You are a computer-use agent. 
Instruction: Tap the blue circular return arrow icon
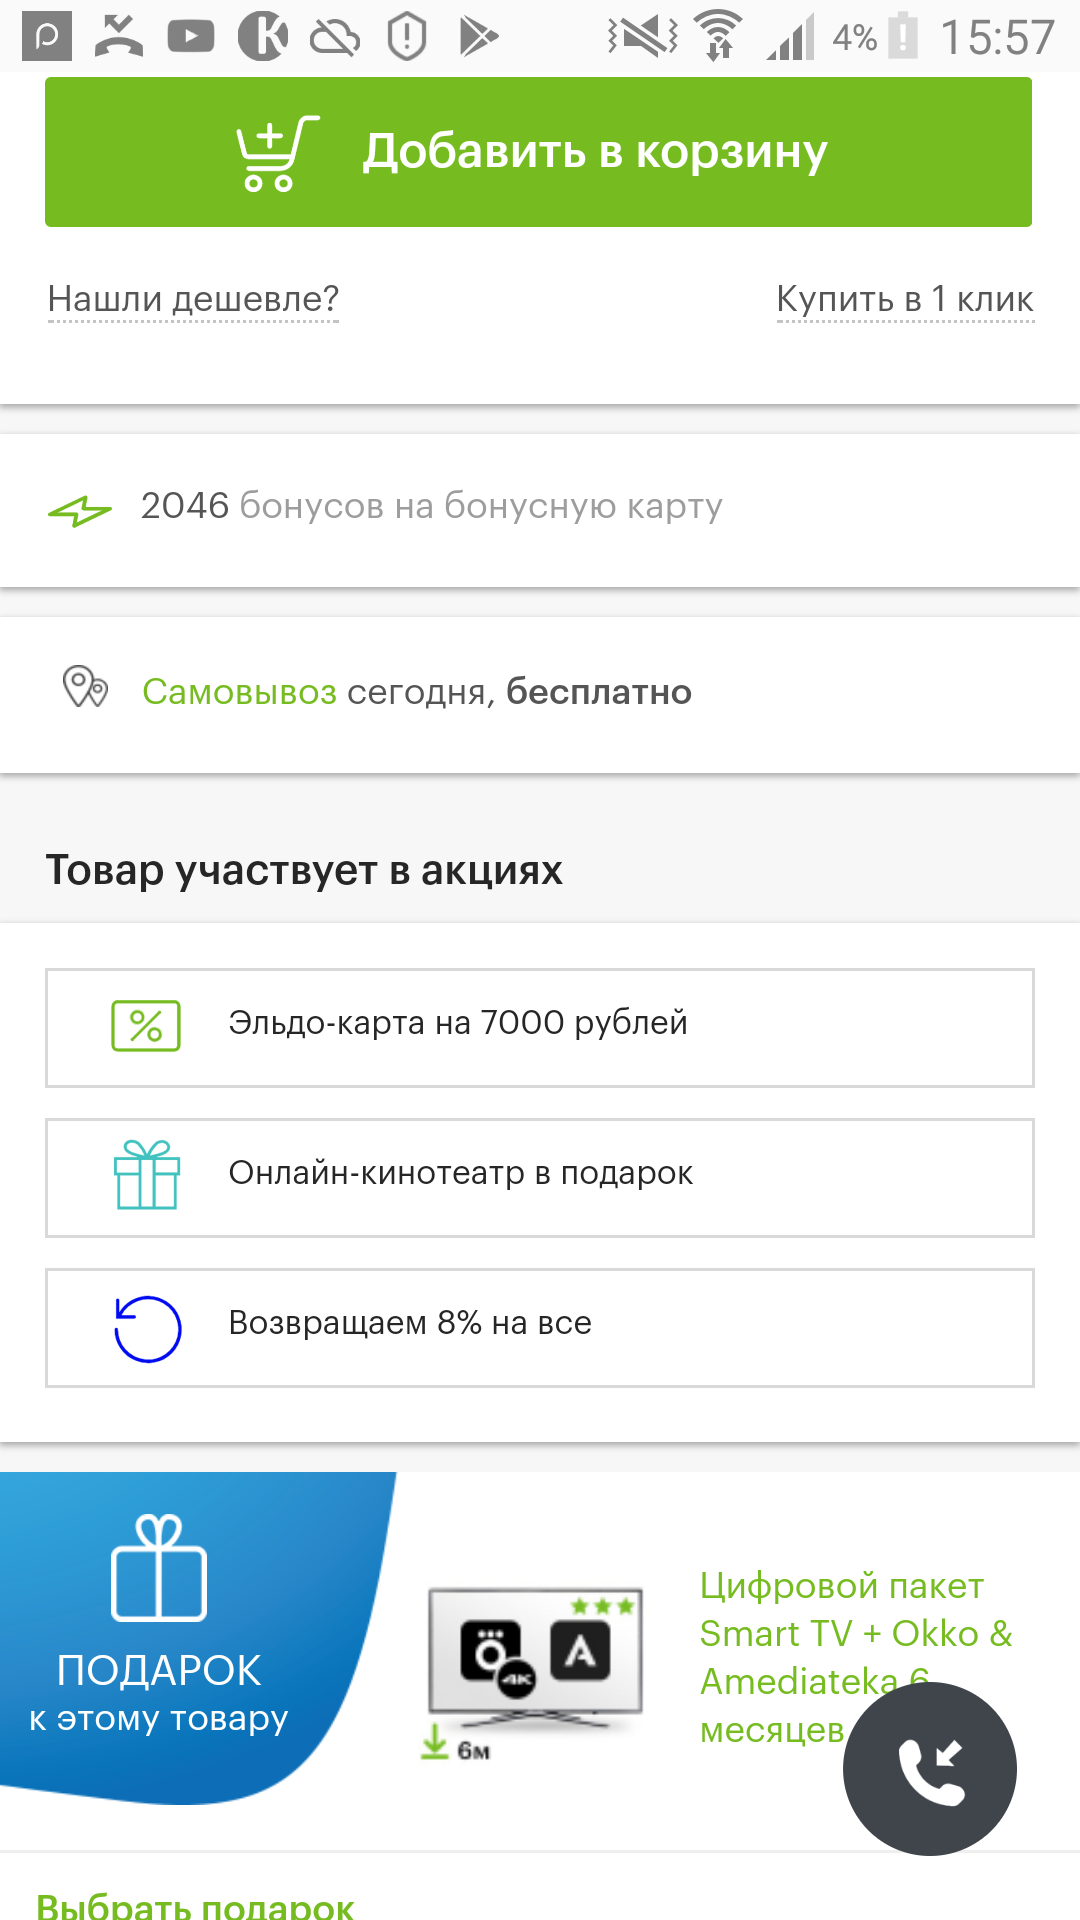(x=147, y=1328)
